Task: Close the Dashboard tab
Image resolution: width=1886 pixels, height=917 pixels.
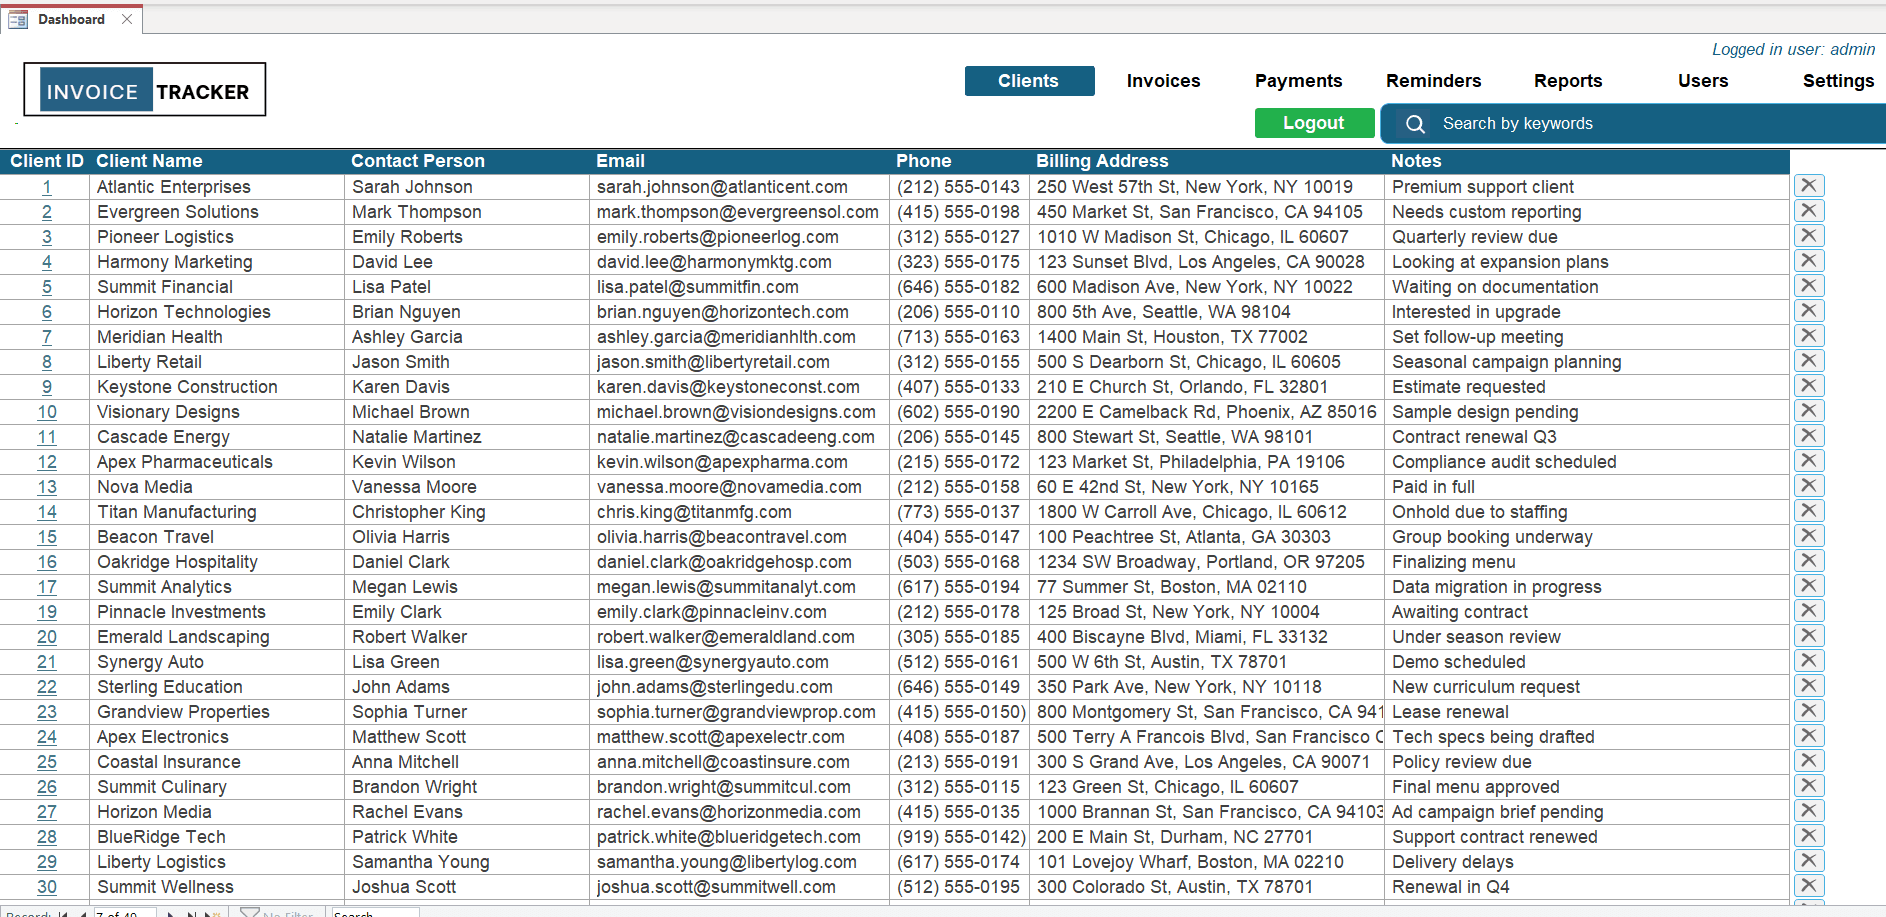Action: (127, 19)
